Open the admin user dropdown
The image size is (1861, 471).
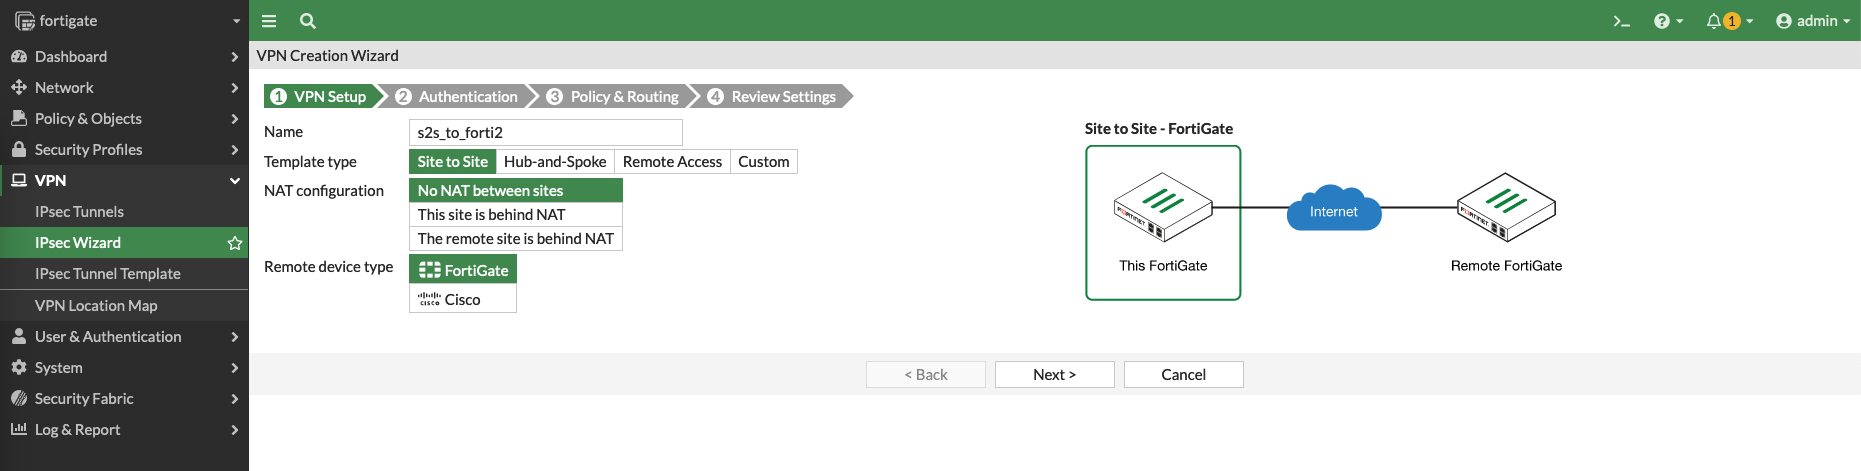pos(1812,21)
